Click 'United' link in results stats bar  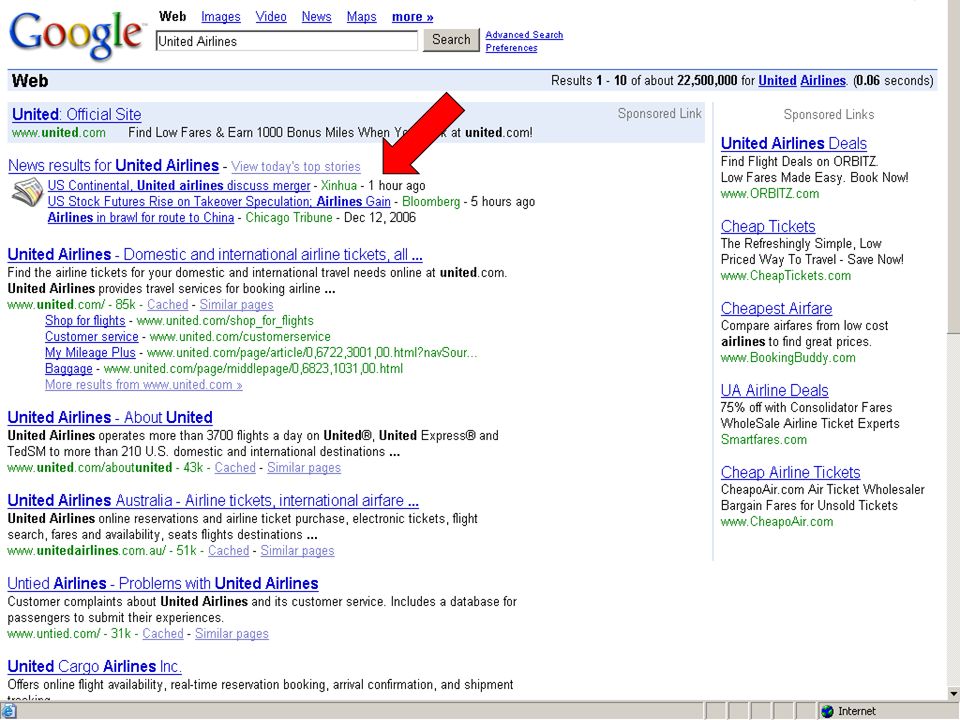(777, 80)
